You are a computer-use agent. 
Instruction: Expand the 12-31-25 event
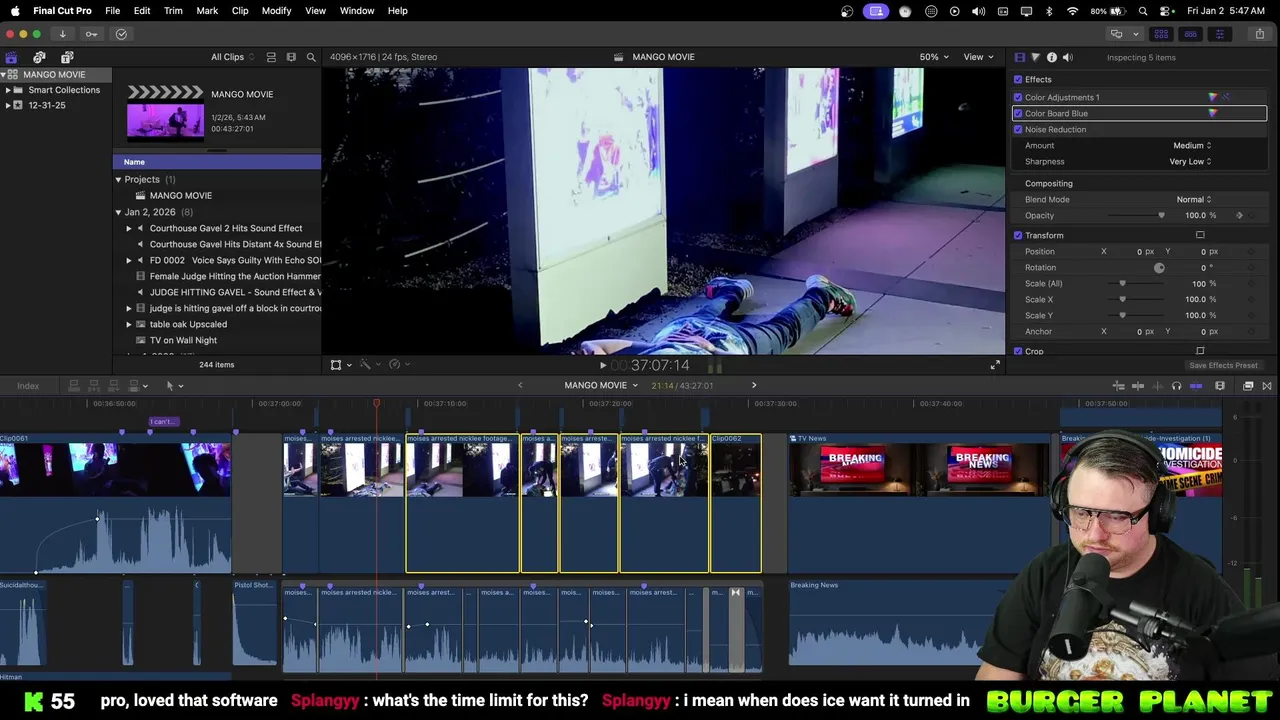point(8,105)
